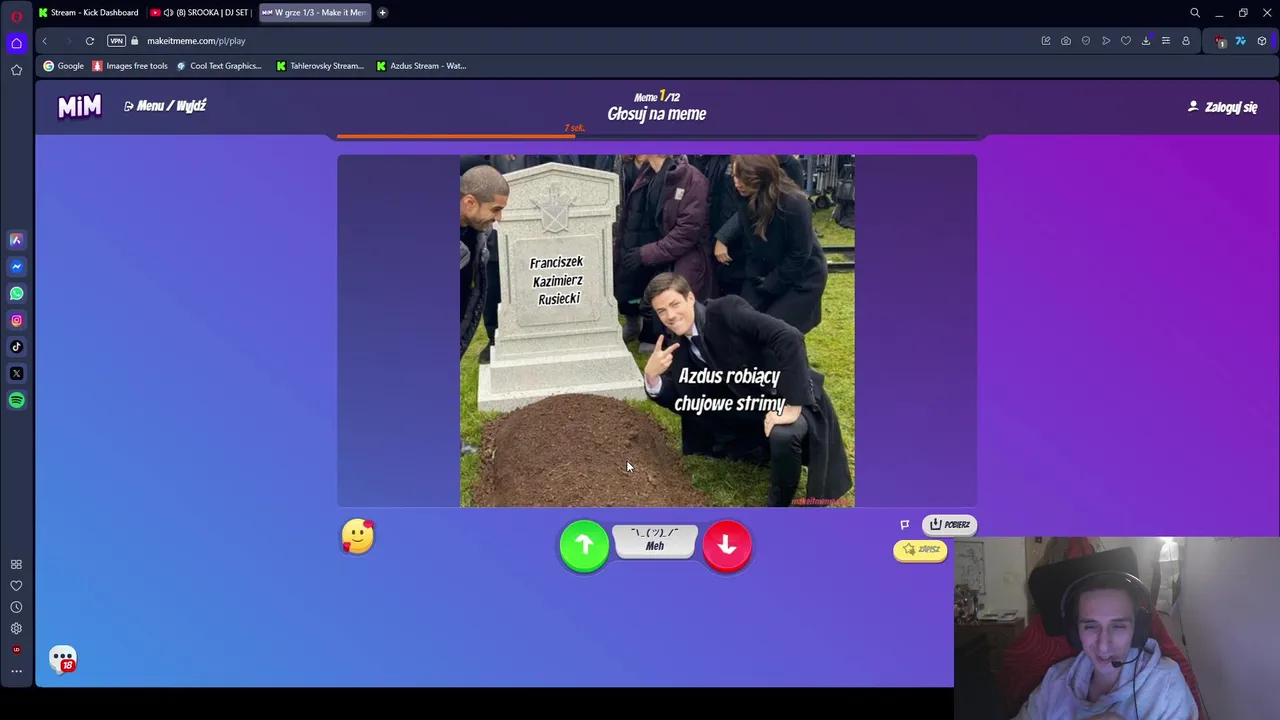The height and width of the screenshot is (720, 1280).
Task: Open Messenger in sidebar
Action: click(16, 267)
